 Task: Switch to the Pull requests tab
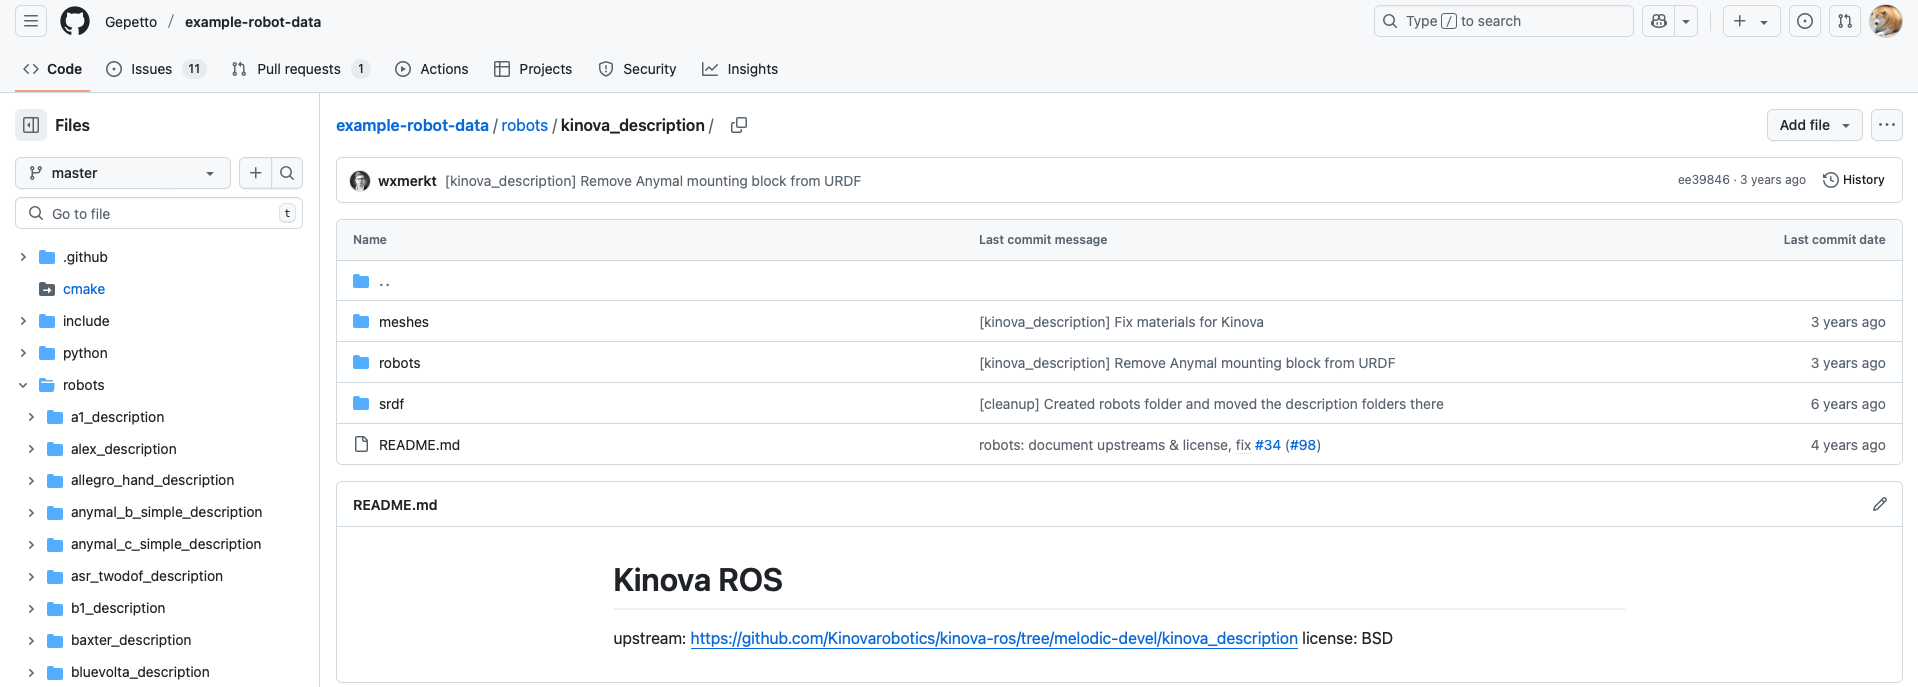pos(300,69)
